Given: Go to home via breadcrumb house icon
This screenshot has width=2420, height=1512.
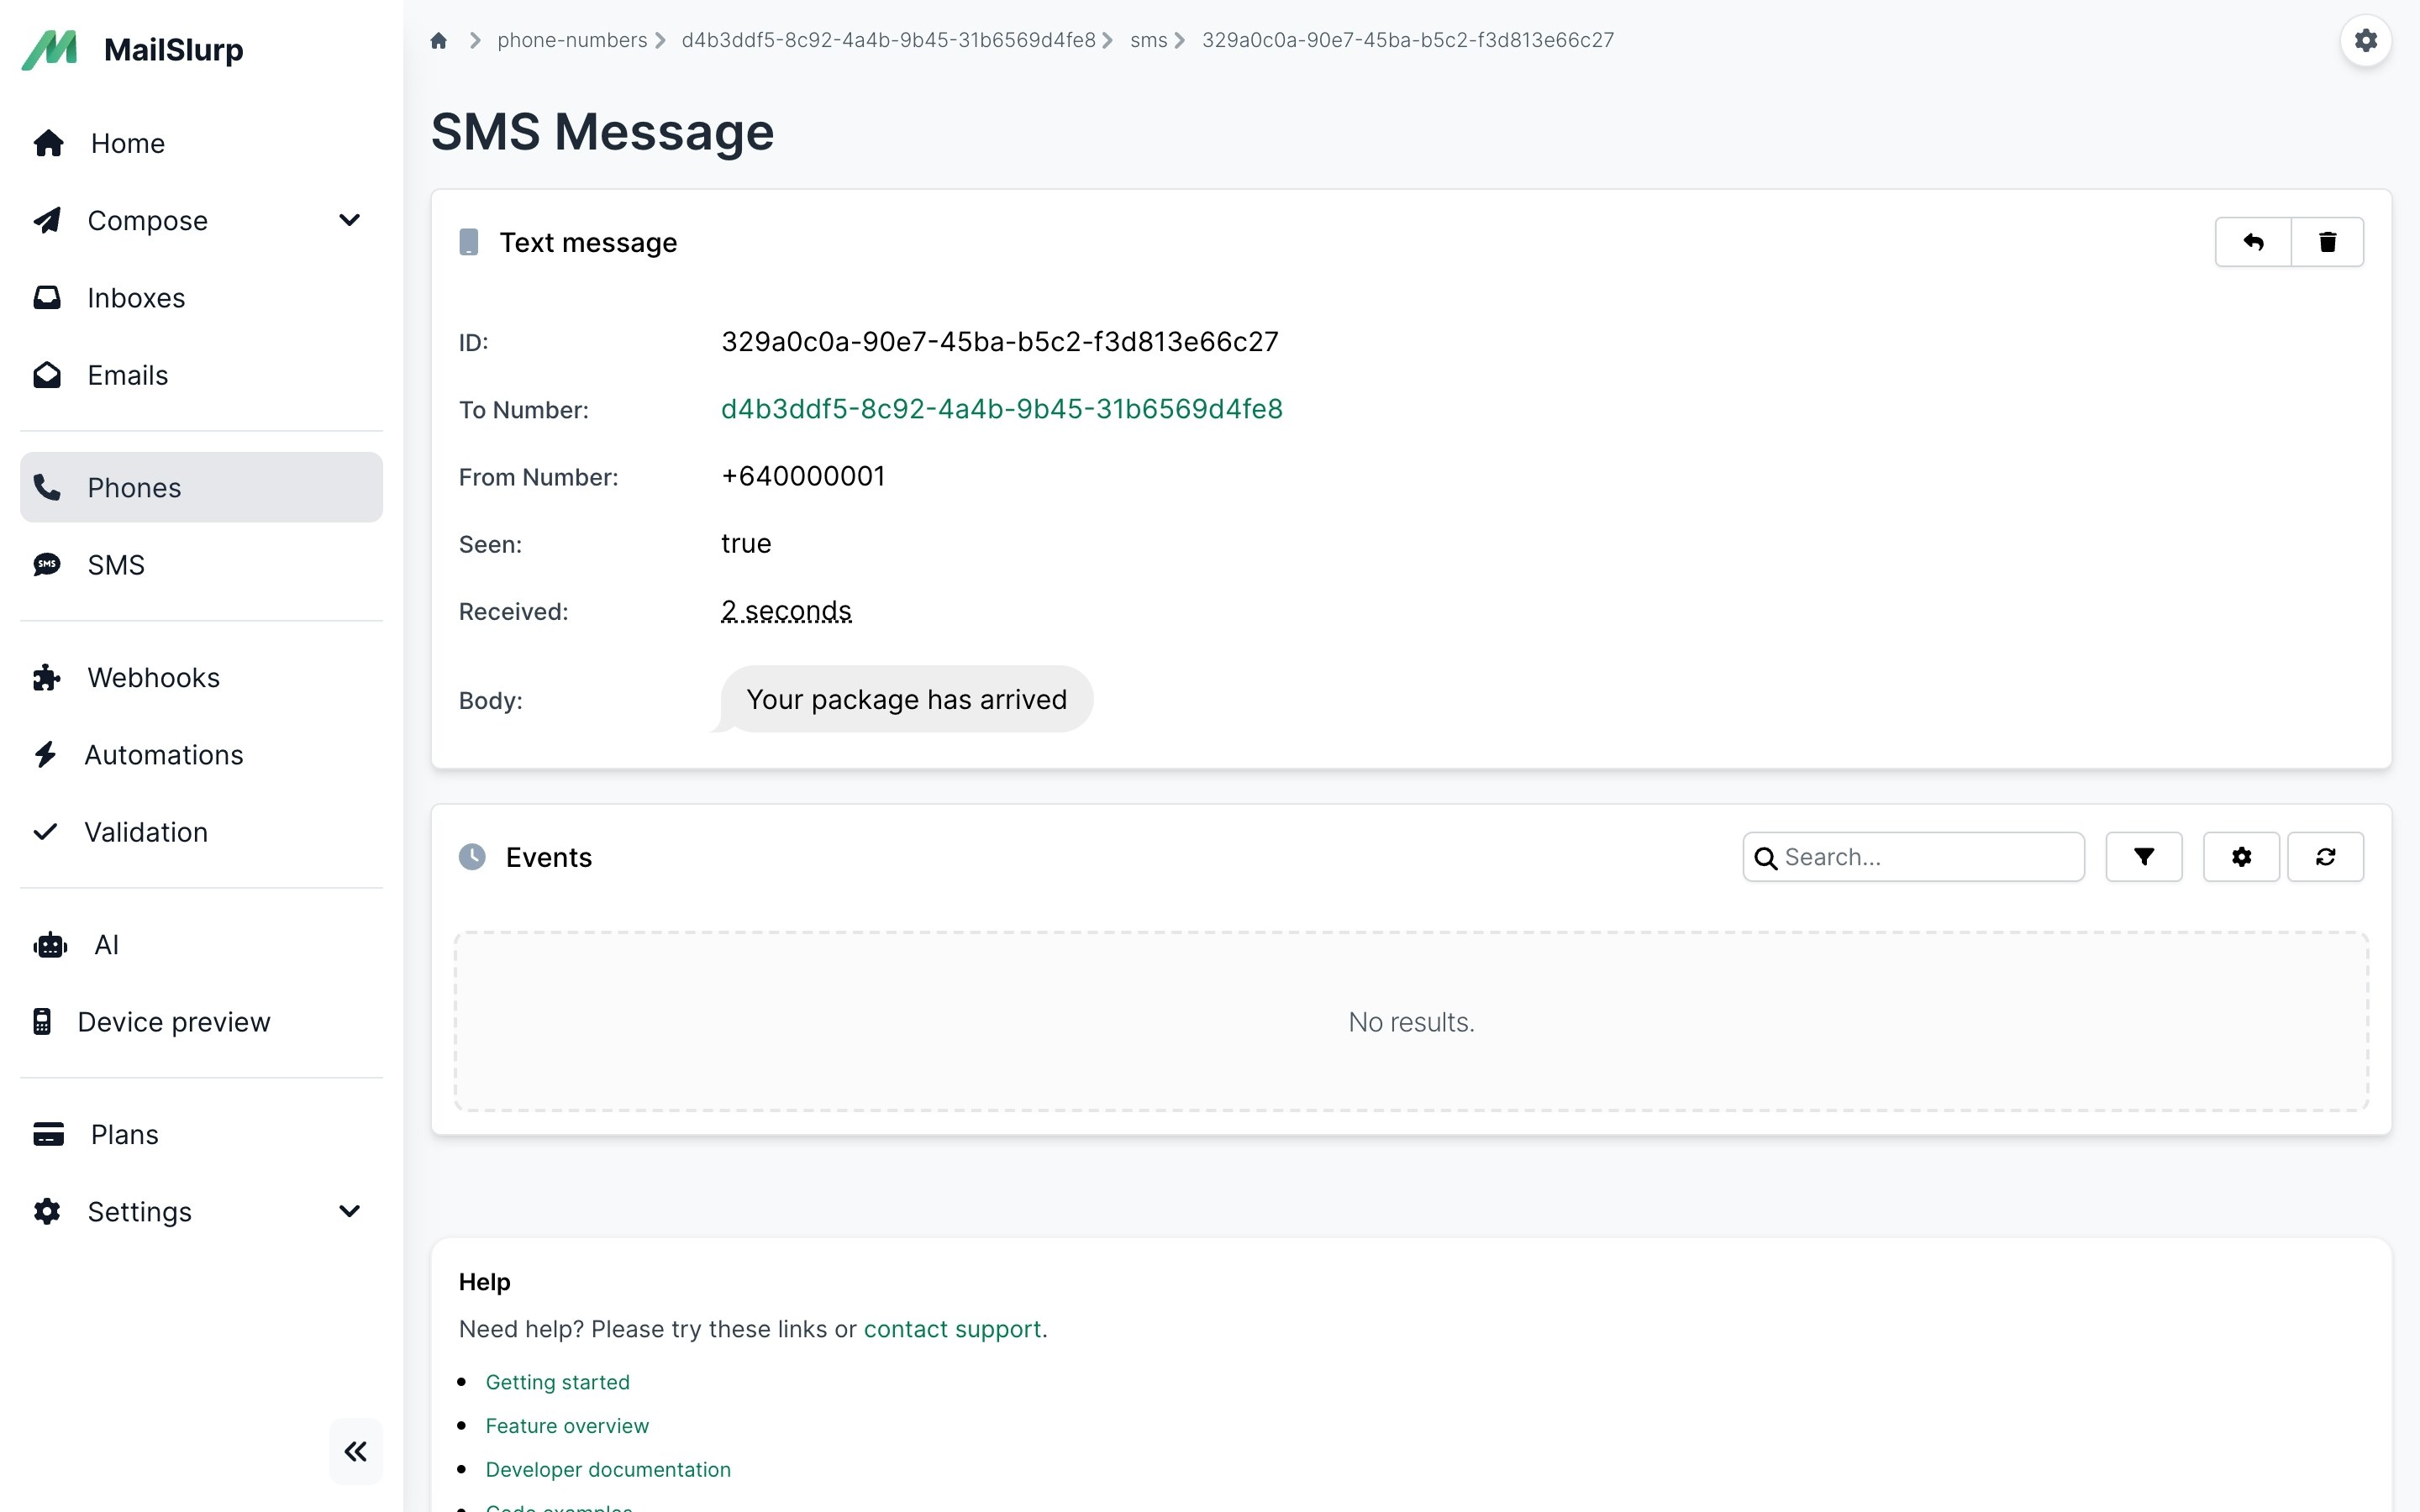Looking at the screenshot, I should 438,41.
